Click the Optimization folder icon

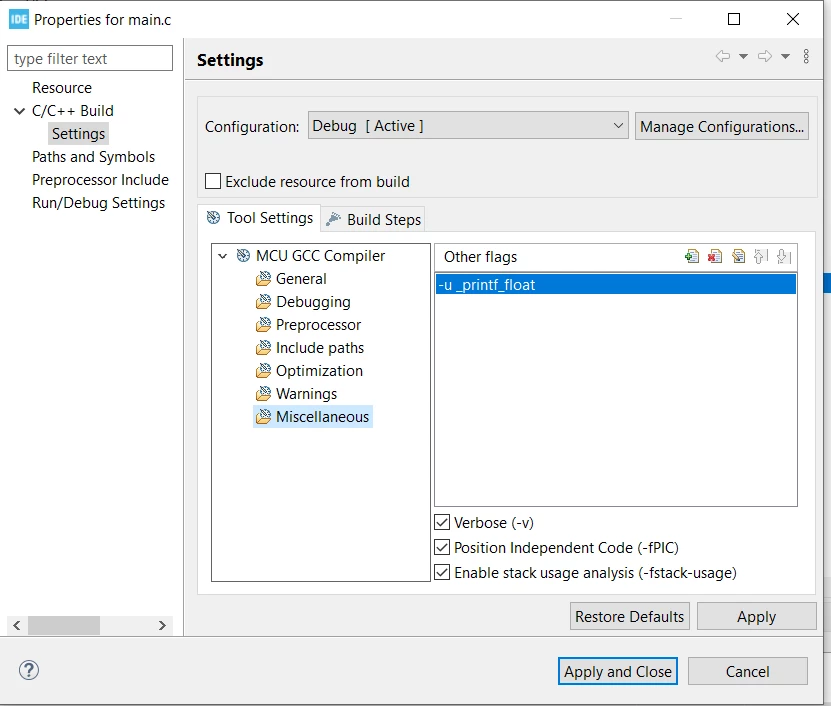pyautogui.click(x=263, y=370)
